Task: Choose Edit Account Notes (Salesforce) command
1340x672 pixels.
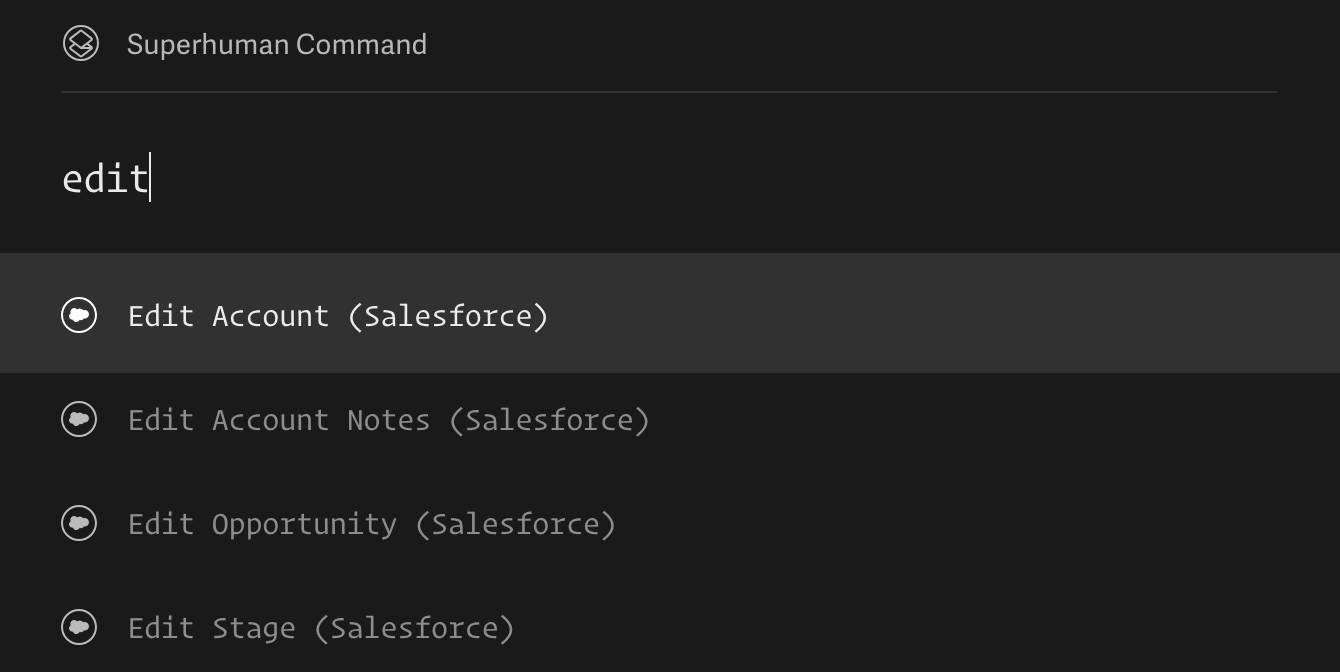Action: [x=388, y=420]
